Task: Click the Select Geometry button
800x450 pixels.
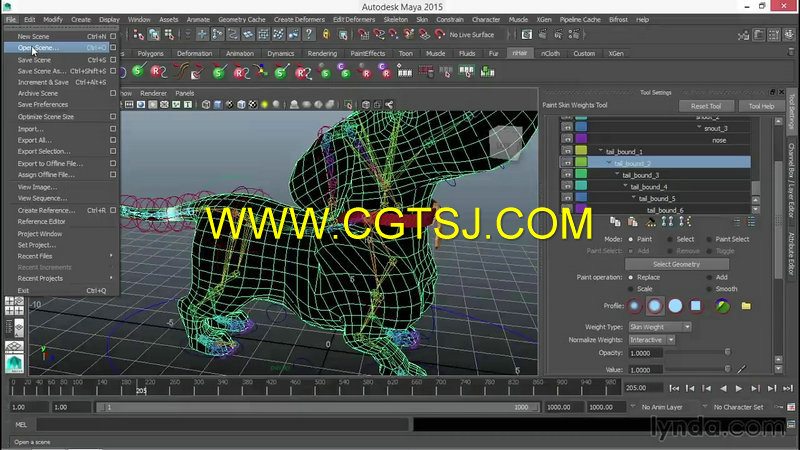Action: pos(677,264)
